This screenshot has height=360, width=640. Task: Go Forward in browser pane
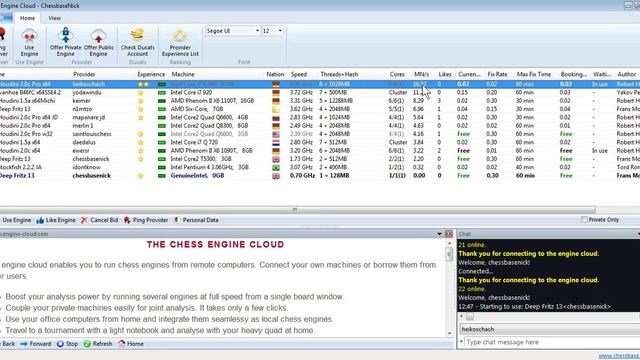[x=36, y=344]
